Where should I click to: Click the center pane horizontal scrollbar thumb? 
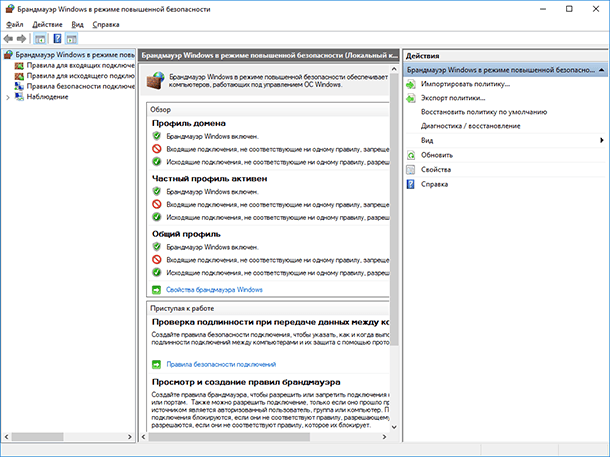tap(229, 437)
